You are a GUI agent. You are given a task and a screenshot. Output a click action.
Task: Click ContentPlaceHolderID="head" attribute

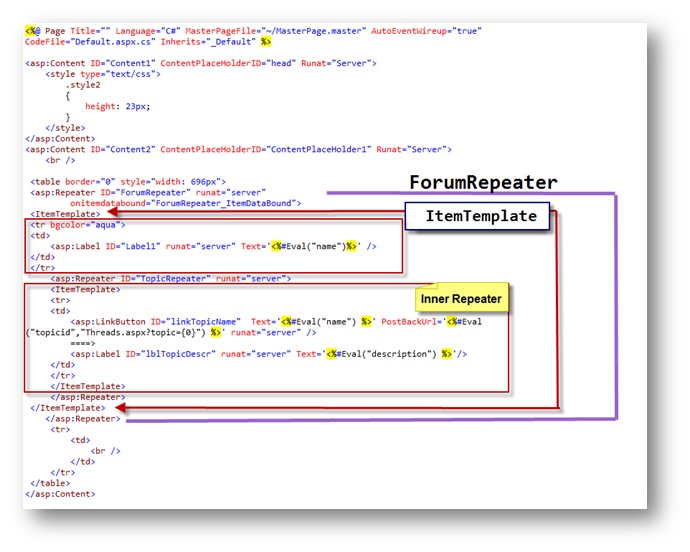pyautogui.click(x=228, y=63)
